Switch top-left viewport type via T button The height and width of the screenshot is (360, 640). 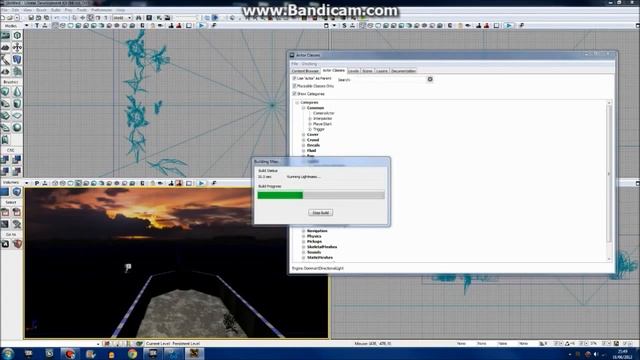click(x=37, y=25)
